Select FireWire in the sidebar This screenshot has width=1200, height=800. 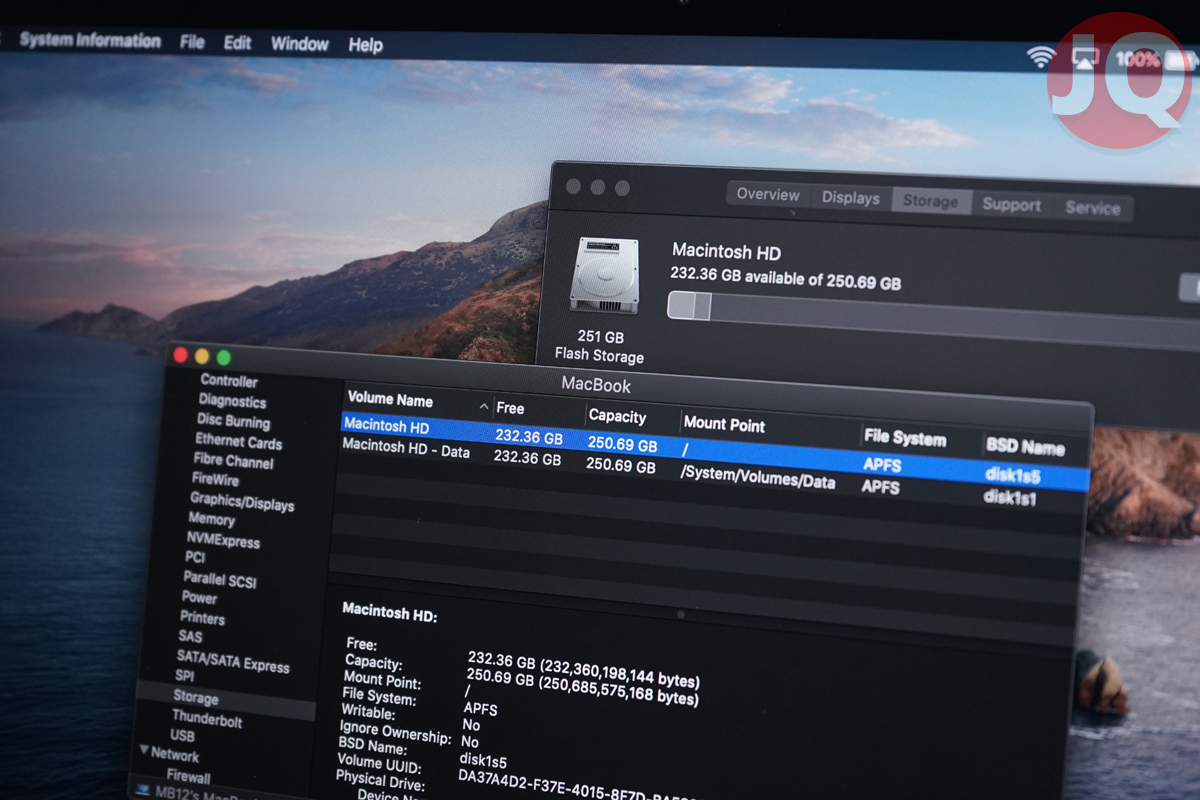pyautogui.click(x=215, y=479)
